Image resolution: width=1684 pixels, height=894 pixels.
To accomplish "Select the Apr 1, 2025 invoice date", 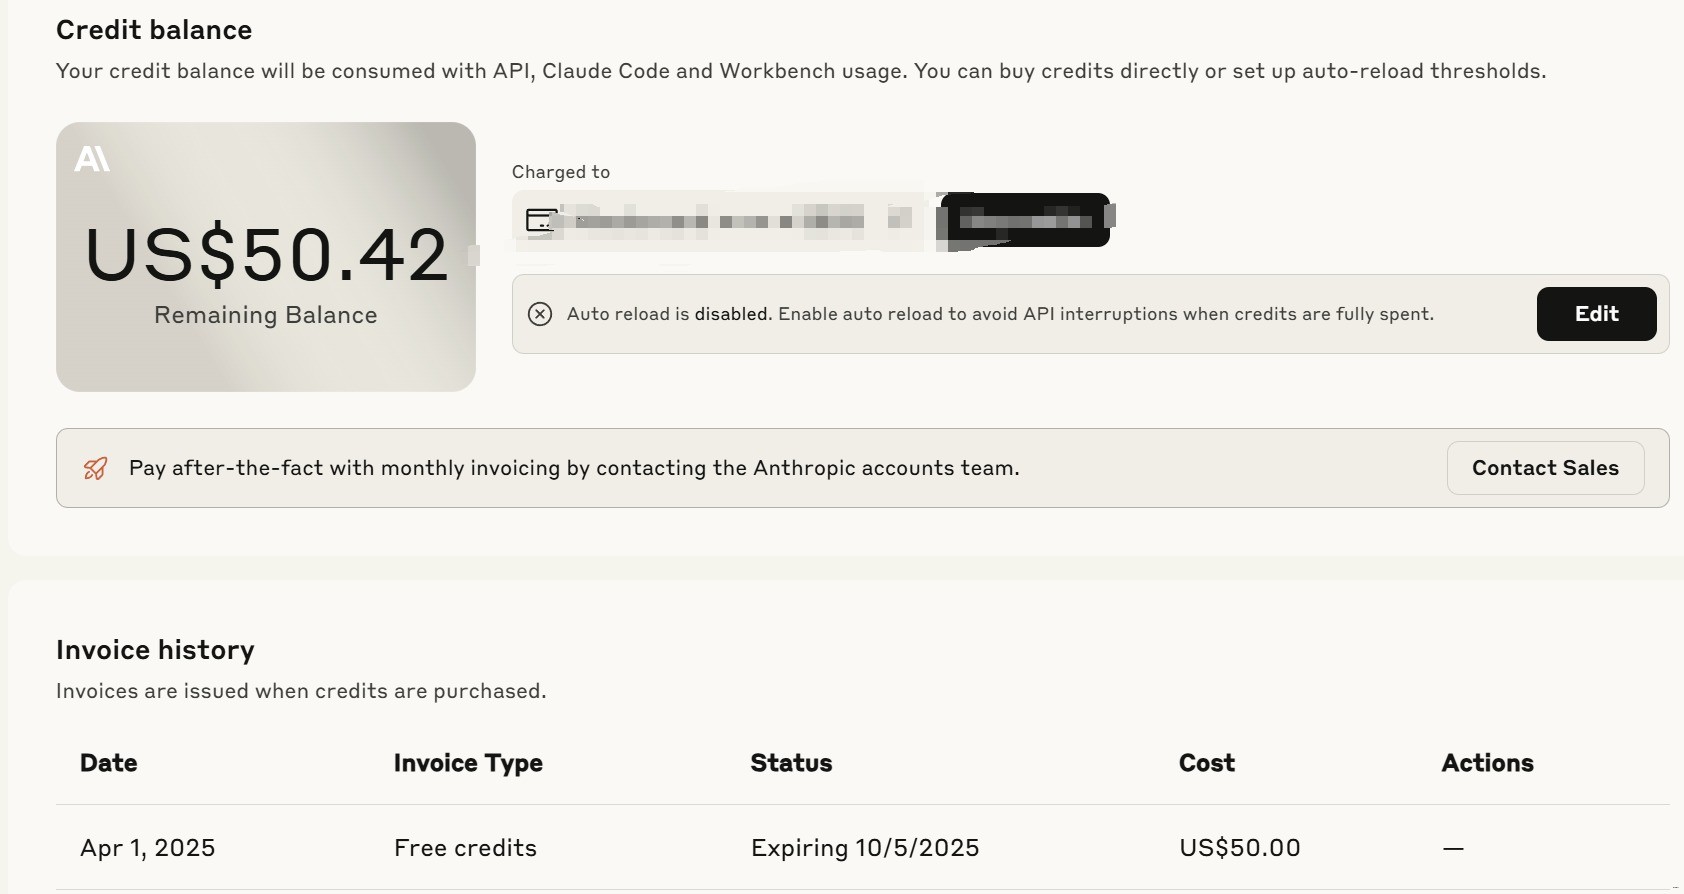I will 148,848.
